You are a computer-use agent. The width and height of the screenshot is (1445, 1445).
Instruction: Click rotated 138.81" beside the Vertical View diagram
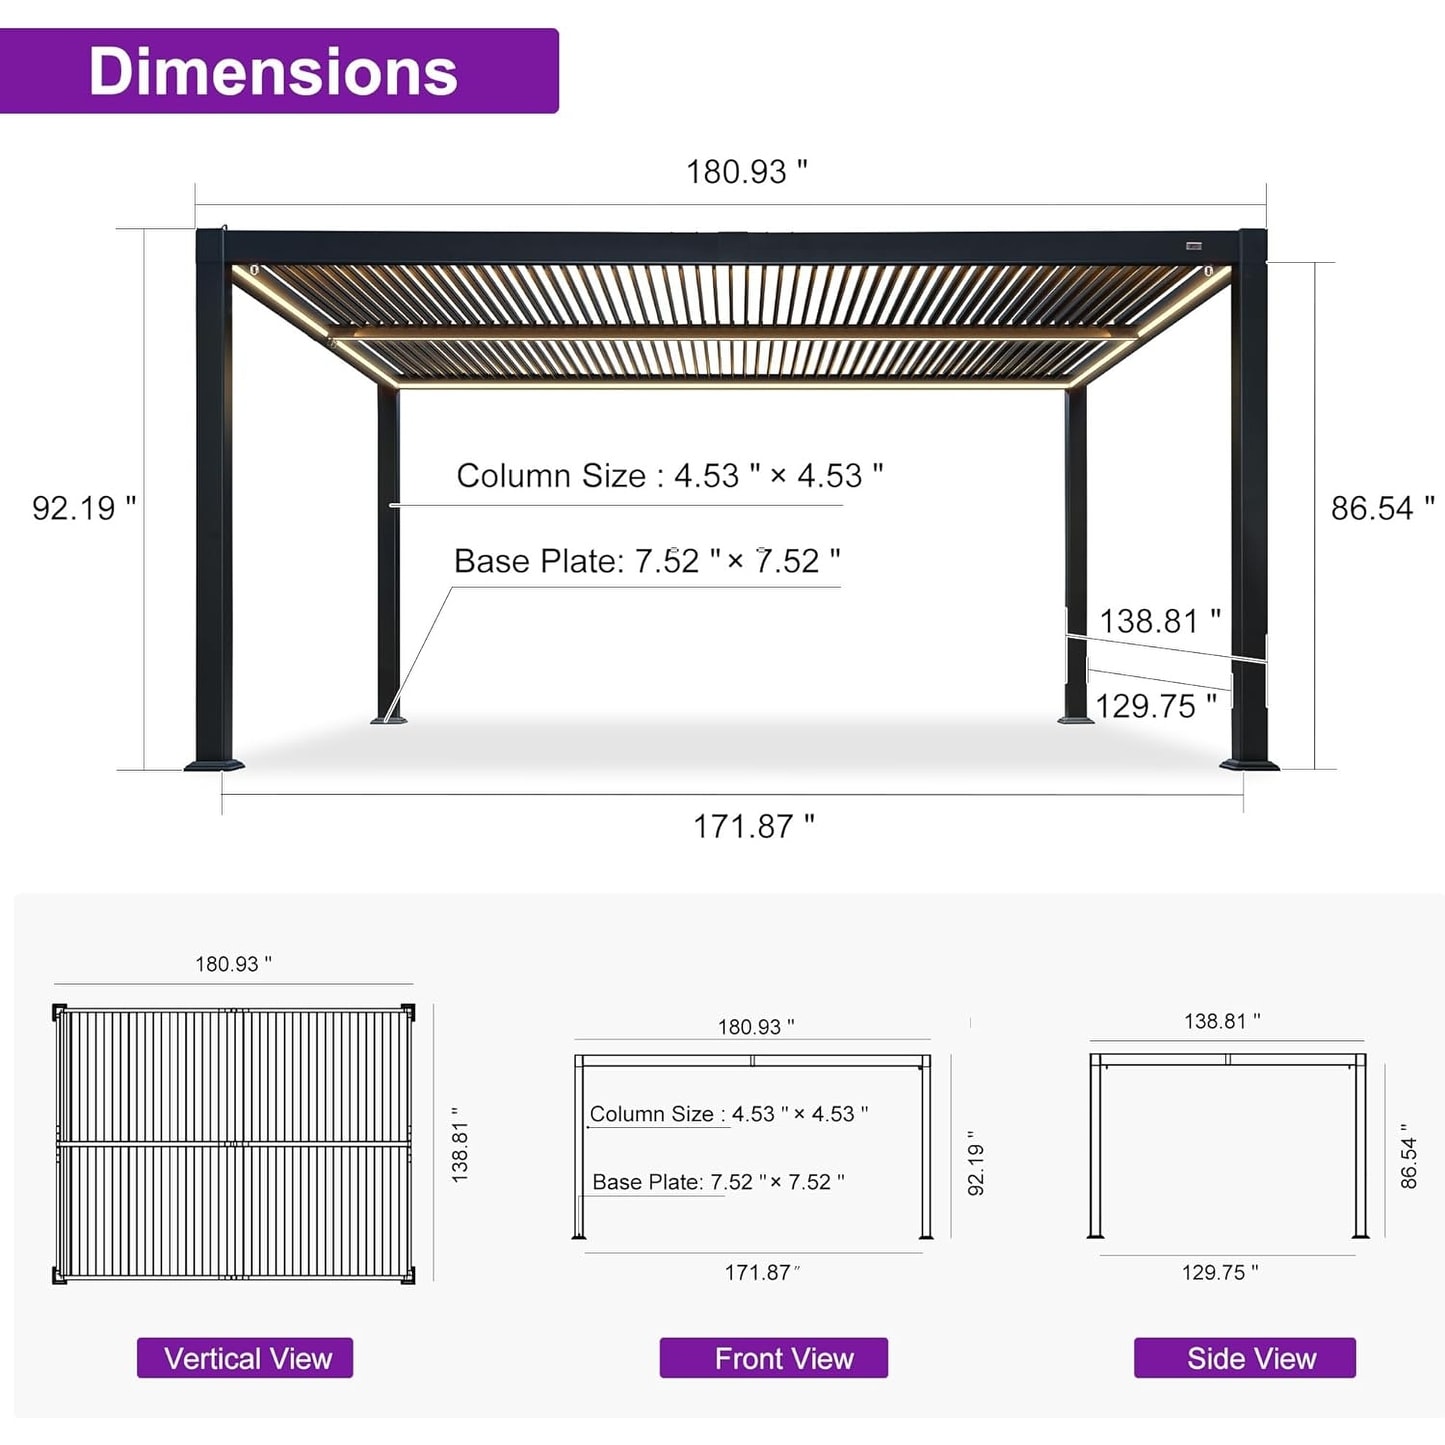[x=459, y=1145]
